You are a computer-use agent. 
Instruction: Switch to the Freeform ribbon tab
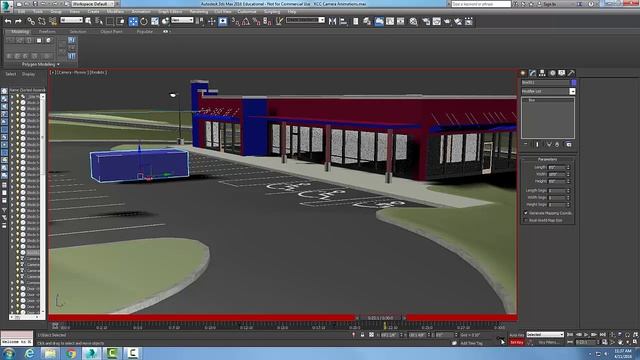point(47,31)
